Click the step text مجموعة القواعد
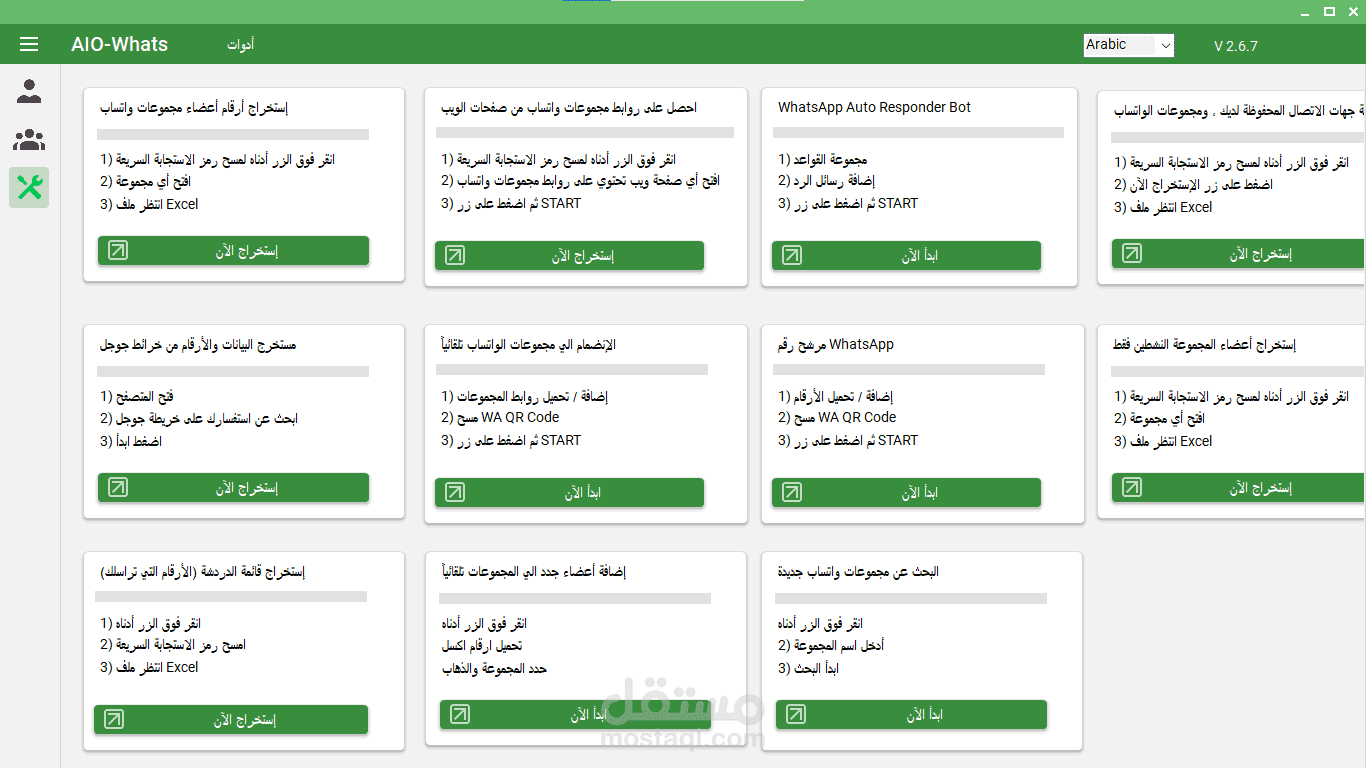Image resolution: width=1366 pixels, height=768 pixels. [830, 159]
